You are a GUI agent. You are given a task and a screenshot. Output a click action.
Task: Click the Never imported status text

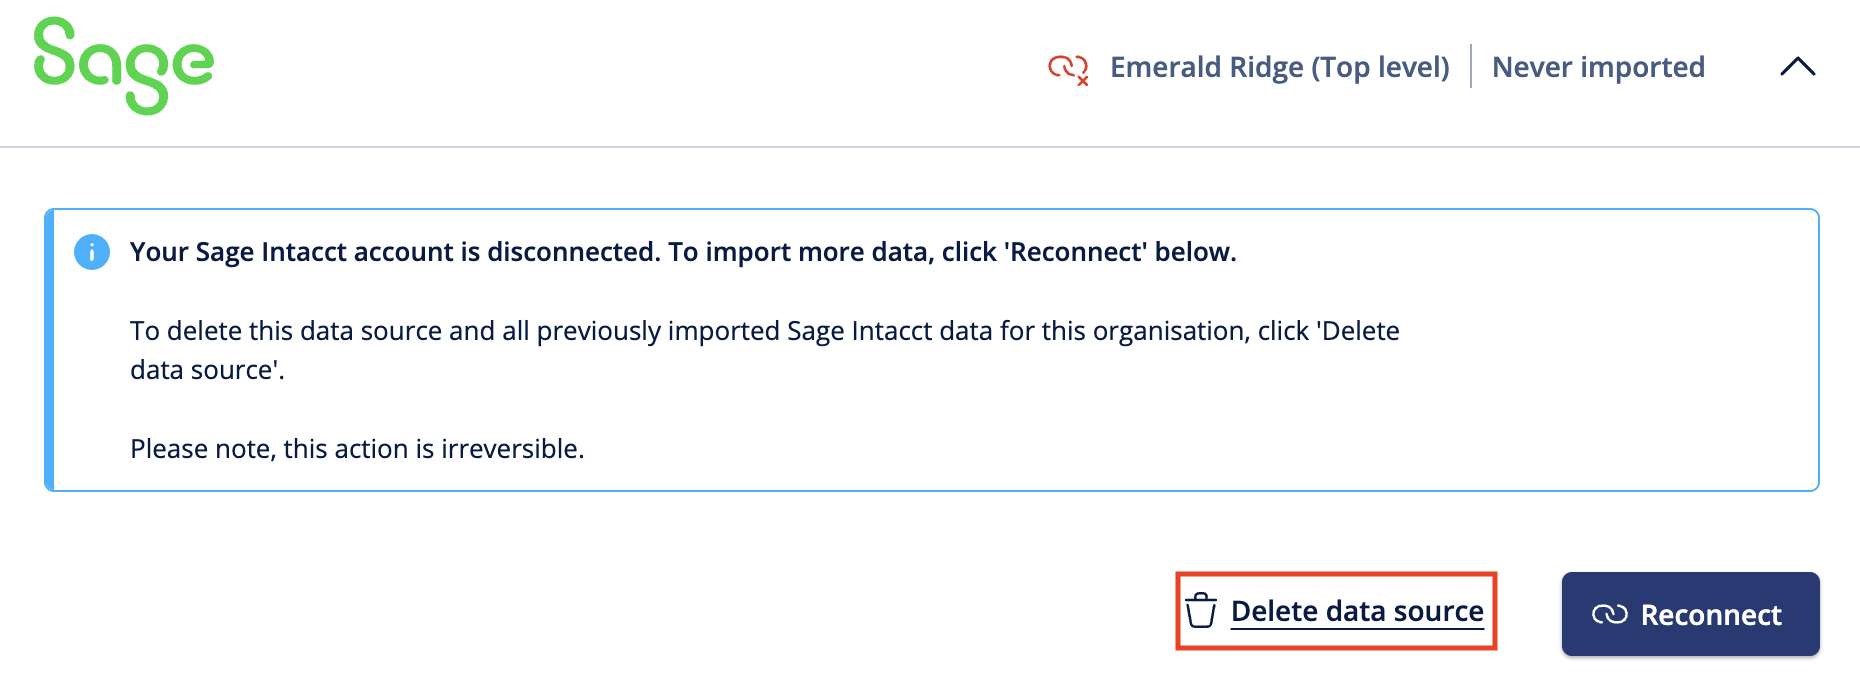(x=1598, y=67)
